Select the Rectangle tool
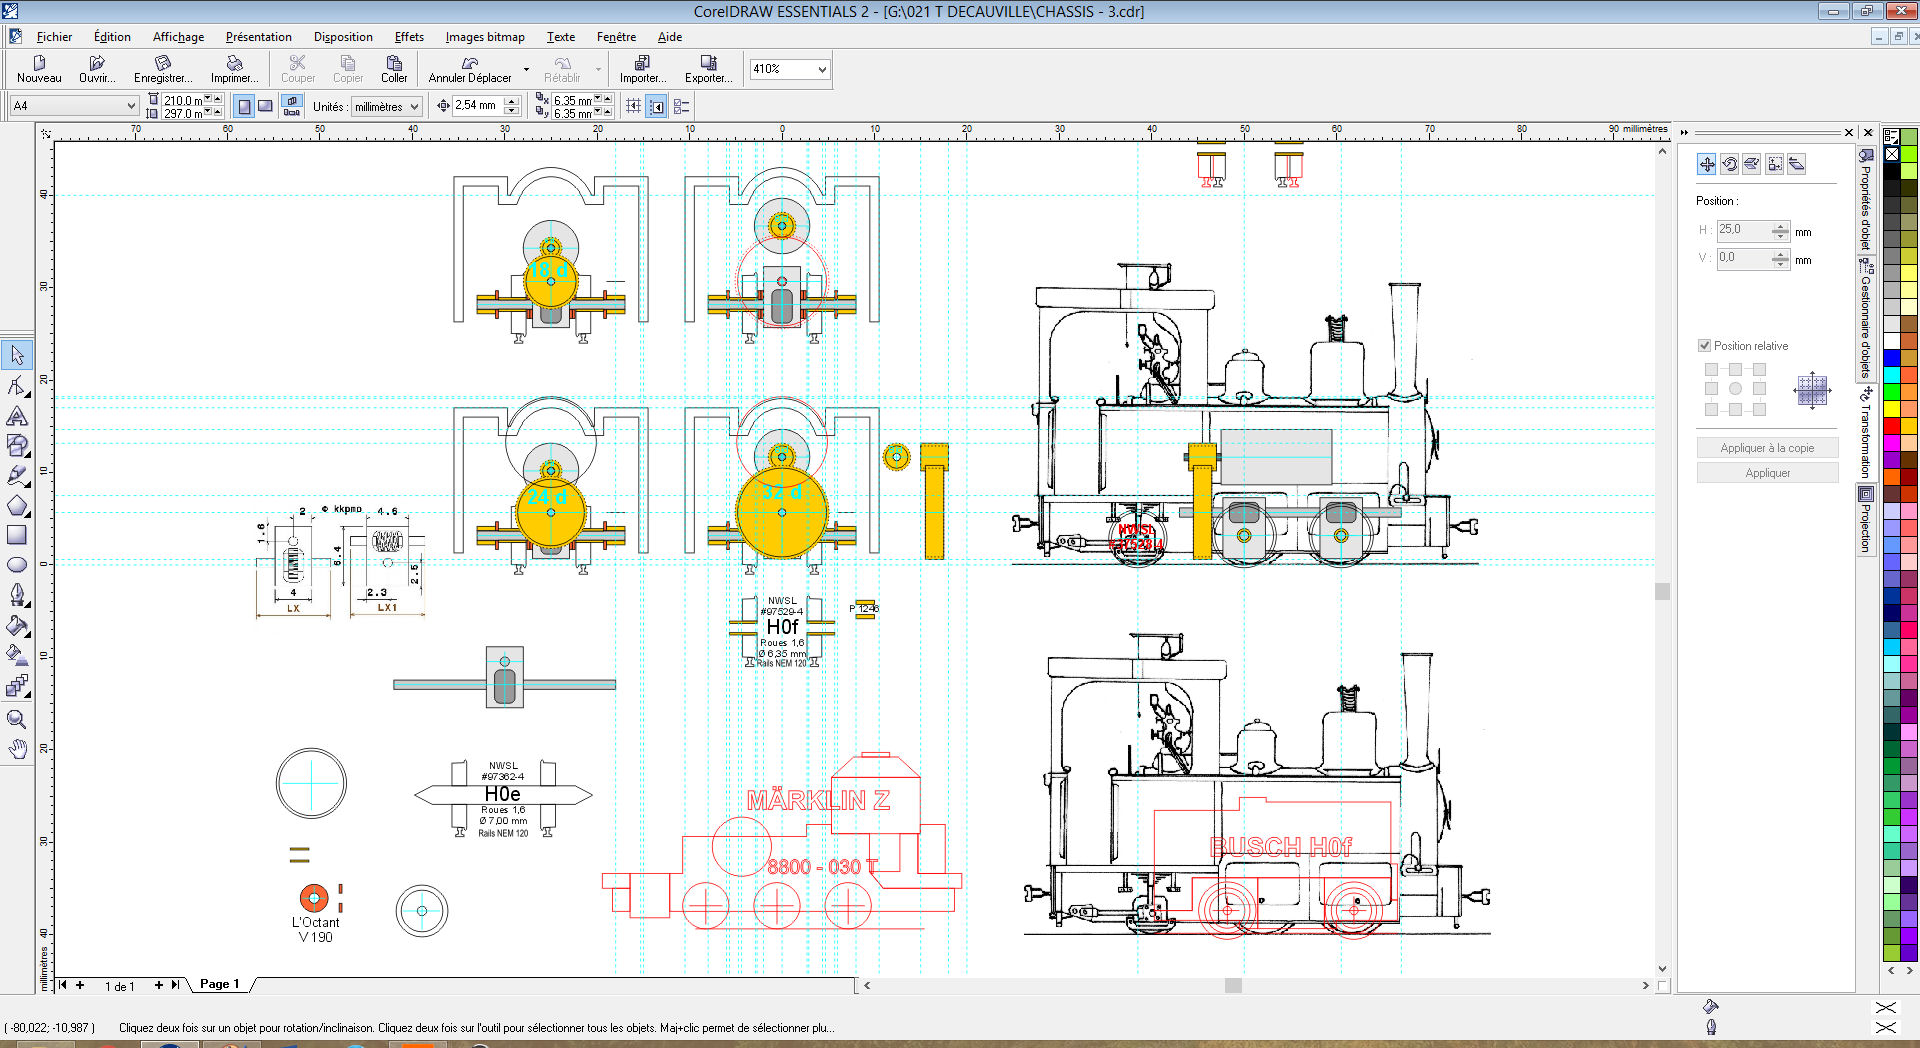1920x1048 pixels. point(17,535)
